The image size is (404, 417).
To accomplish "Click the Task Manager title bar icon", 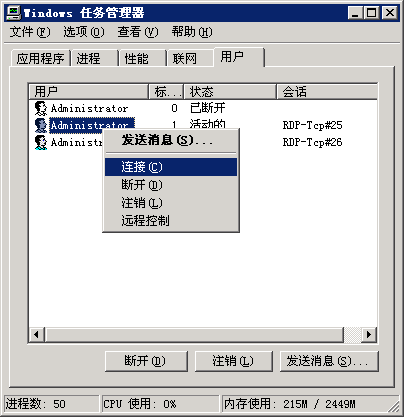I will 13,13.
